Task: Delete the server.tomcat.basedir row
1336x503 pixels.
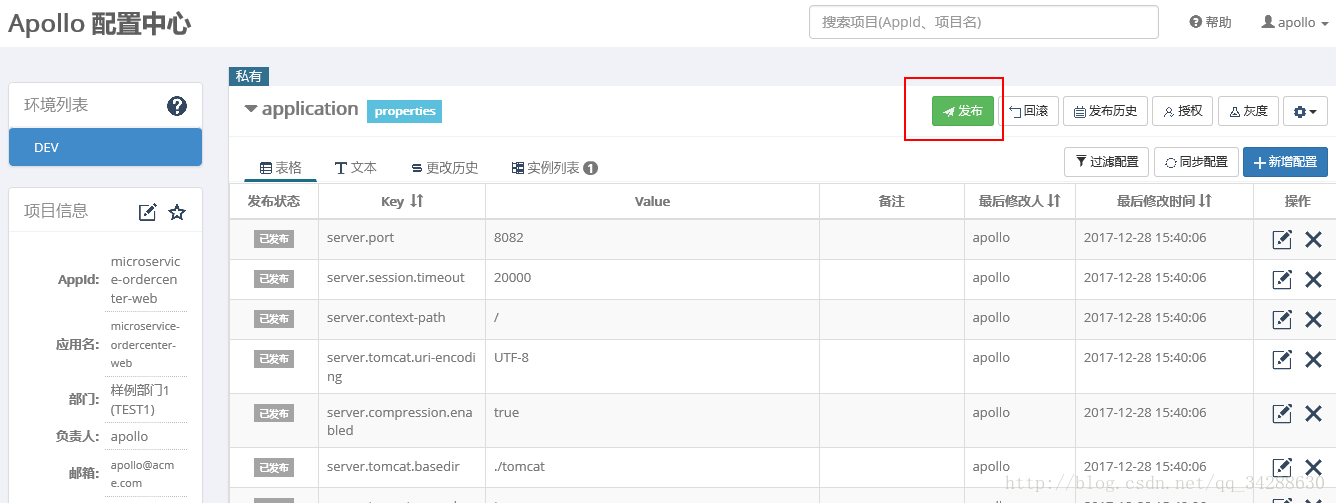Action: (1313, 467)
